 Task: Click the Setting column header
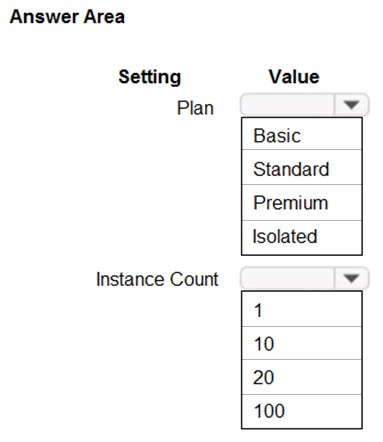(150, 77)
